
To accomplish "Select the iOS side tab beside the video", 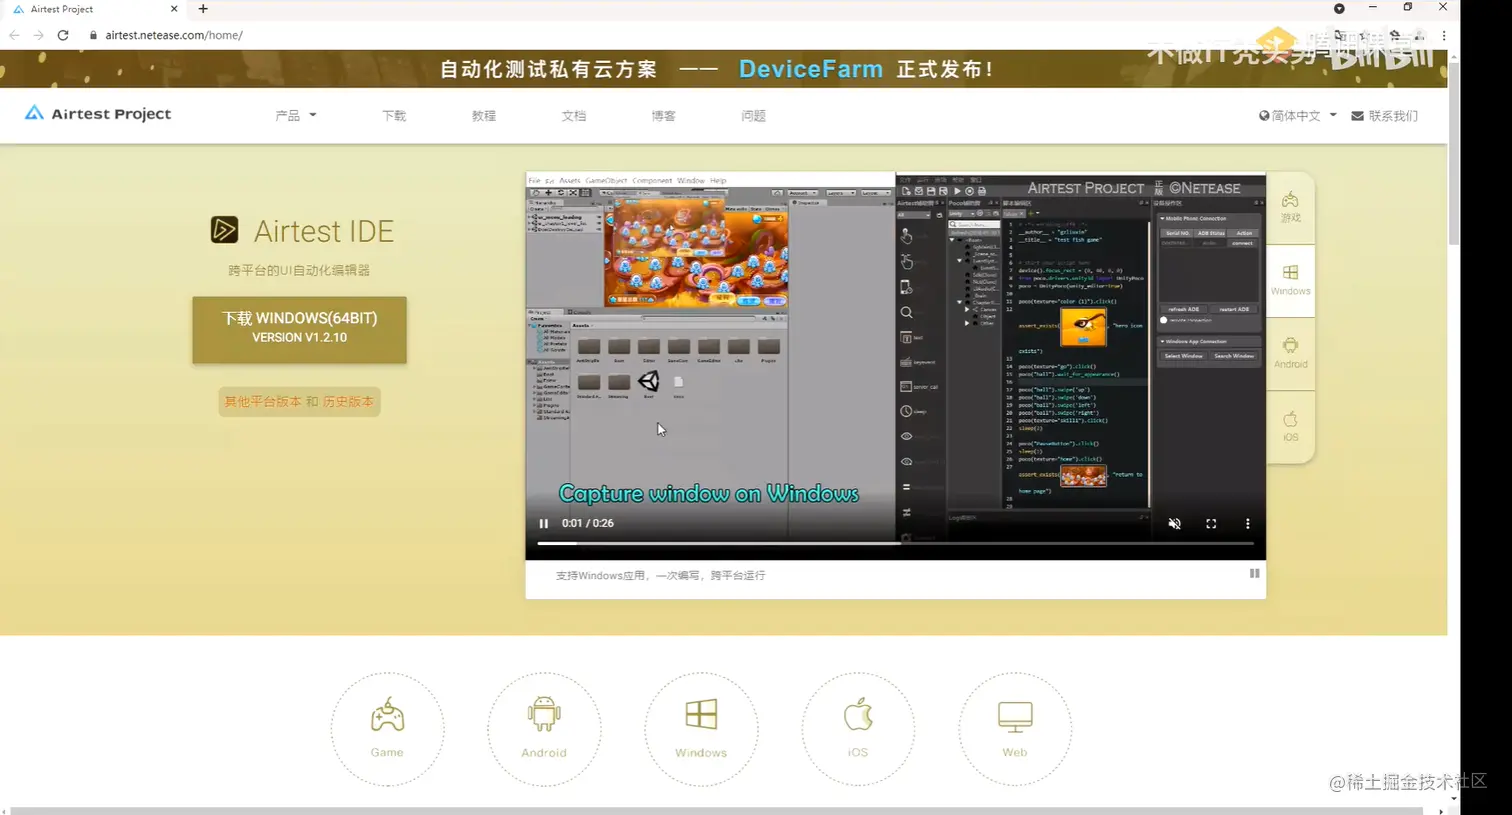I will (1291, 427).
